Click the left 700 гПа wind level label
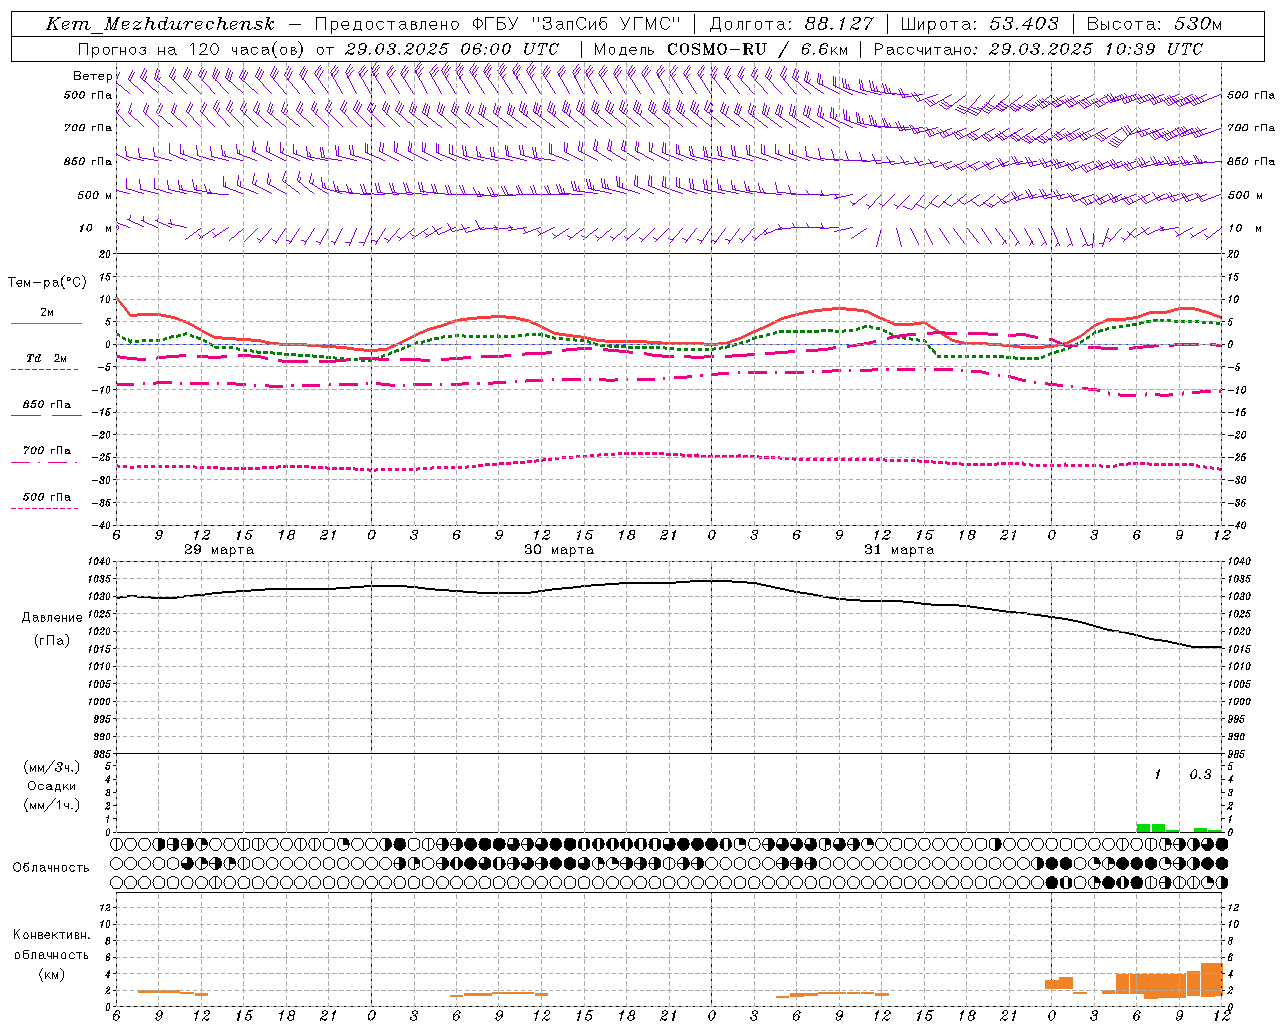This screenshot has width=1280, height=1024. coord(88,129)
